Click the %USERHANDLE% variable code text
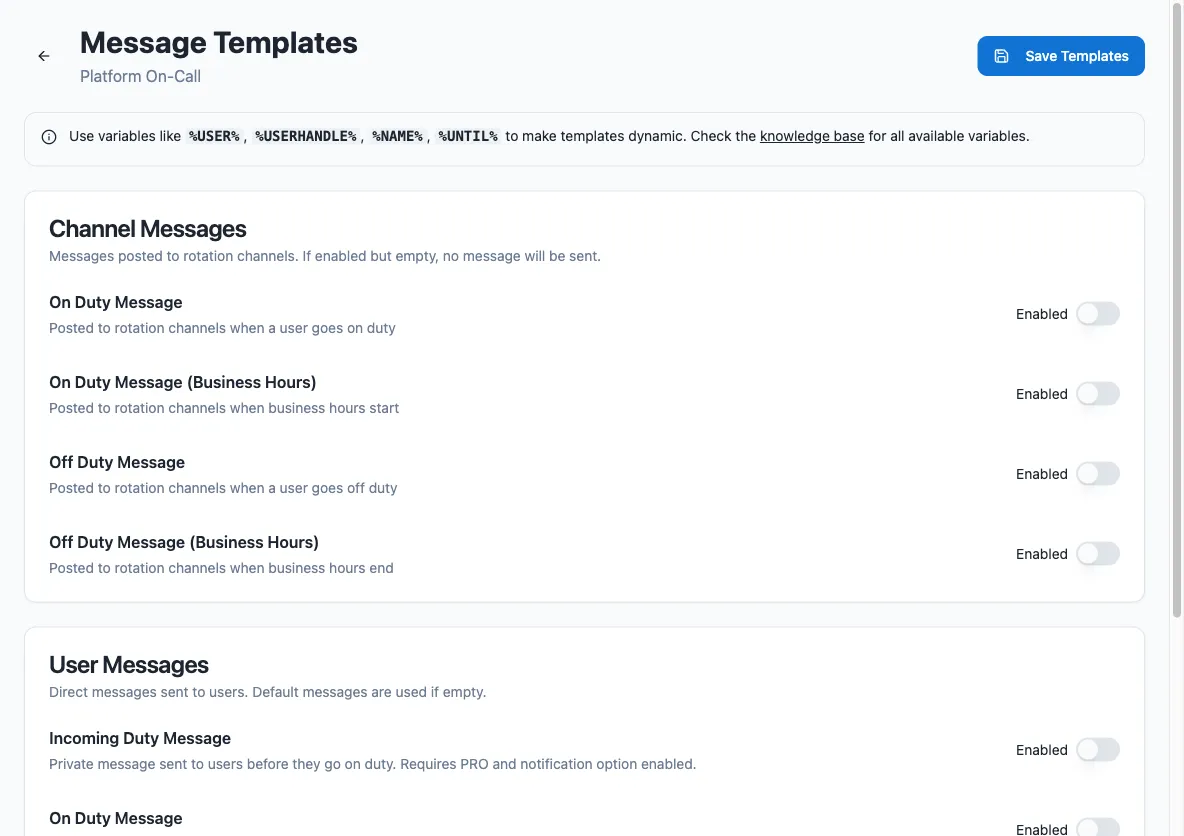Viewport: 1184px width, 836px height. click(305, 136)
